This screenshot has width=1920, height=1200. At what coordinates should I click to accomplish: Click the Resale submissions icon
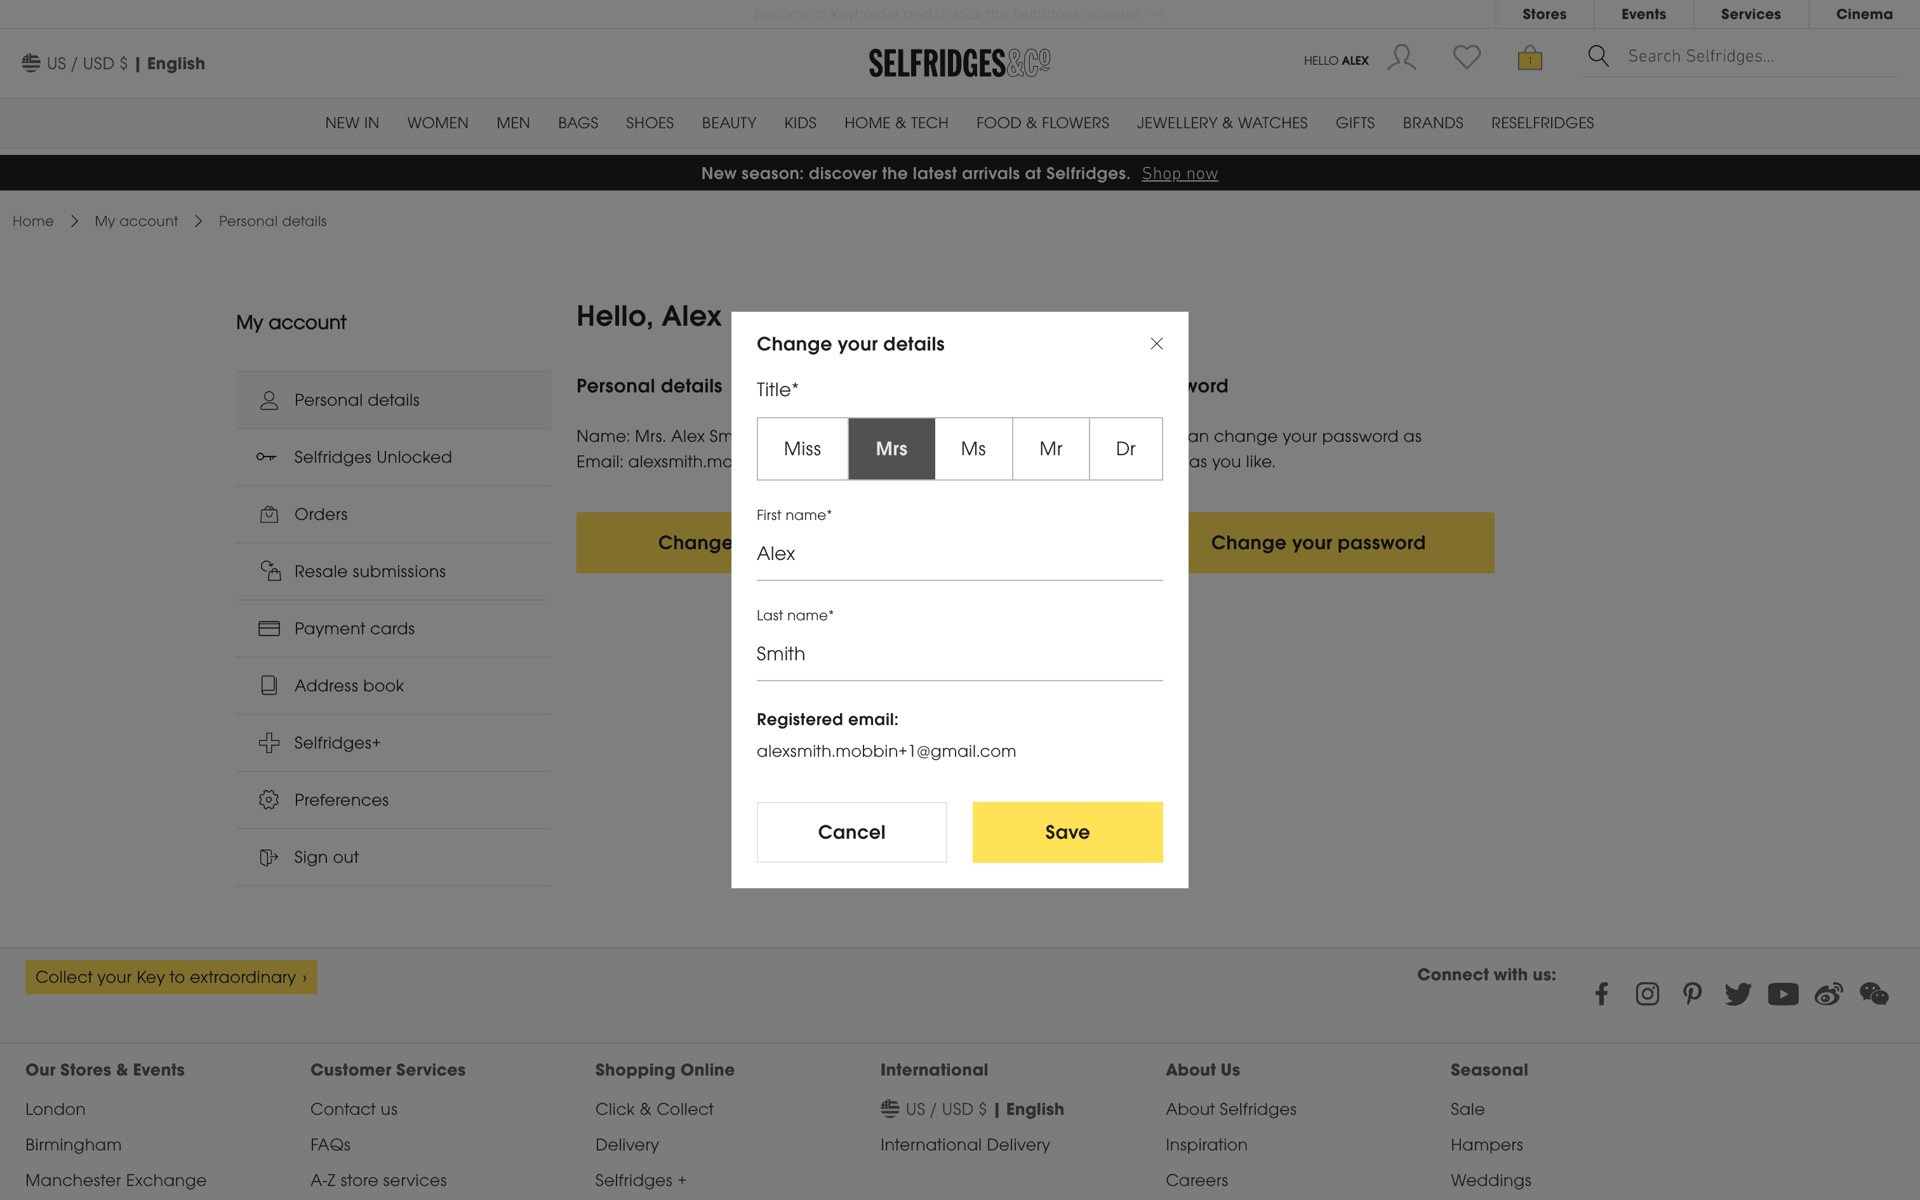coord(270,571)
